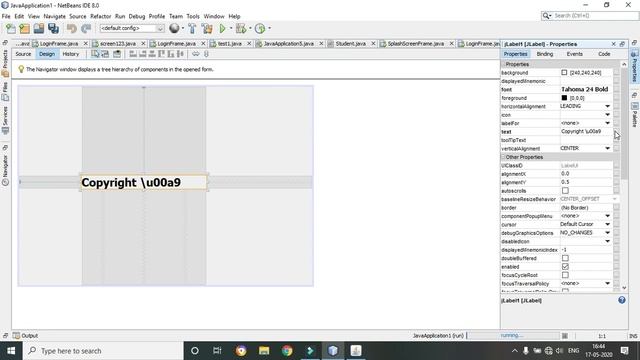The width and height of the screenshot is (640, 360).
Task: Click the Cortana circle icon
Action: 195,351
